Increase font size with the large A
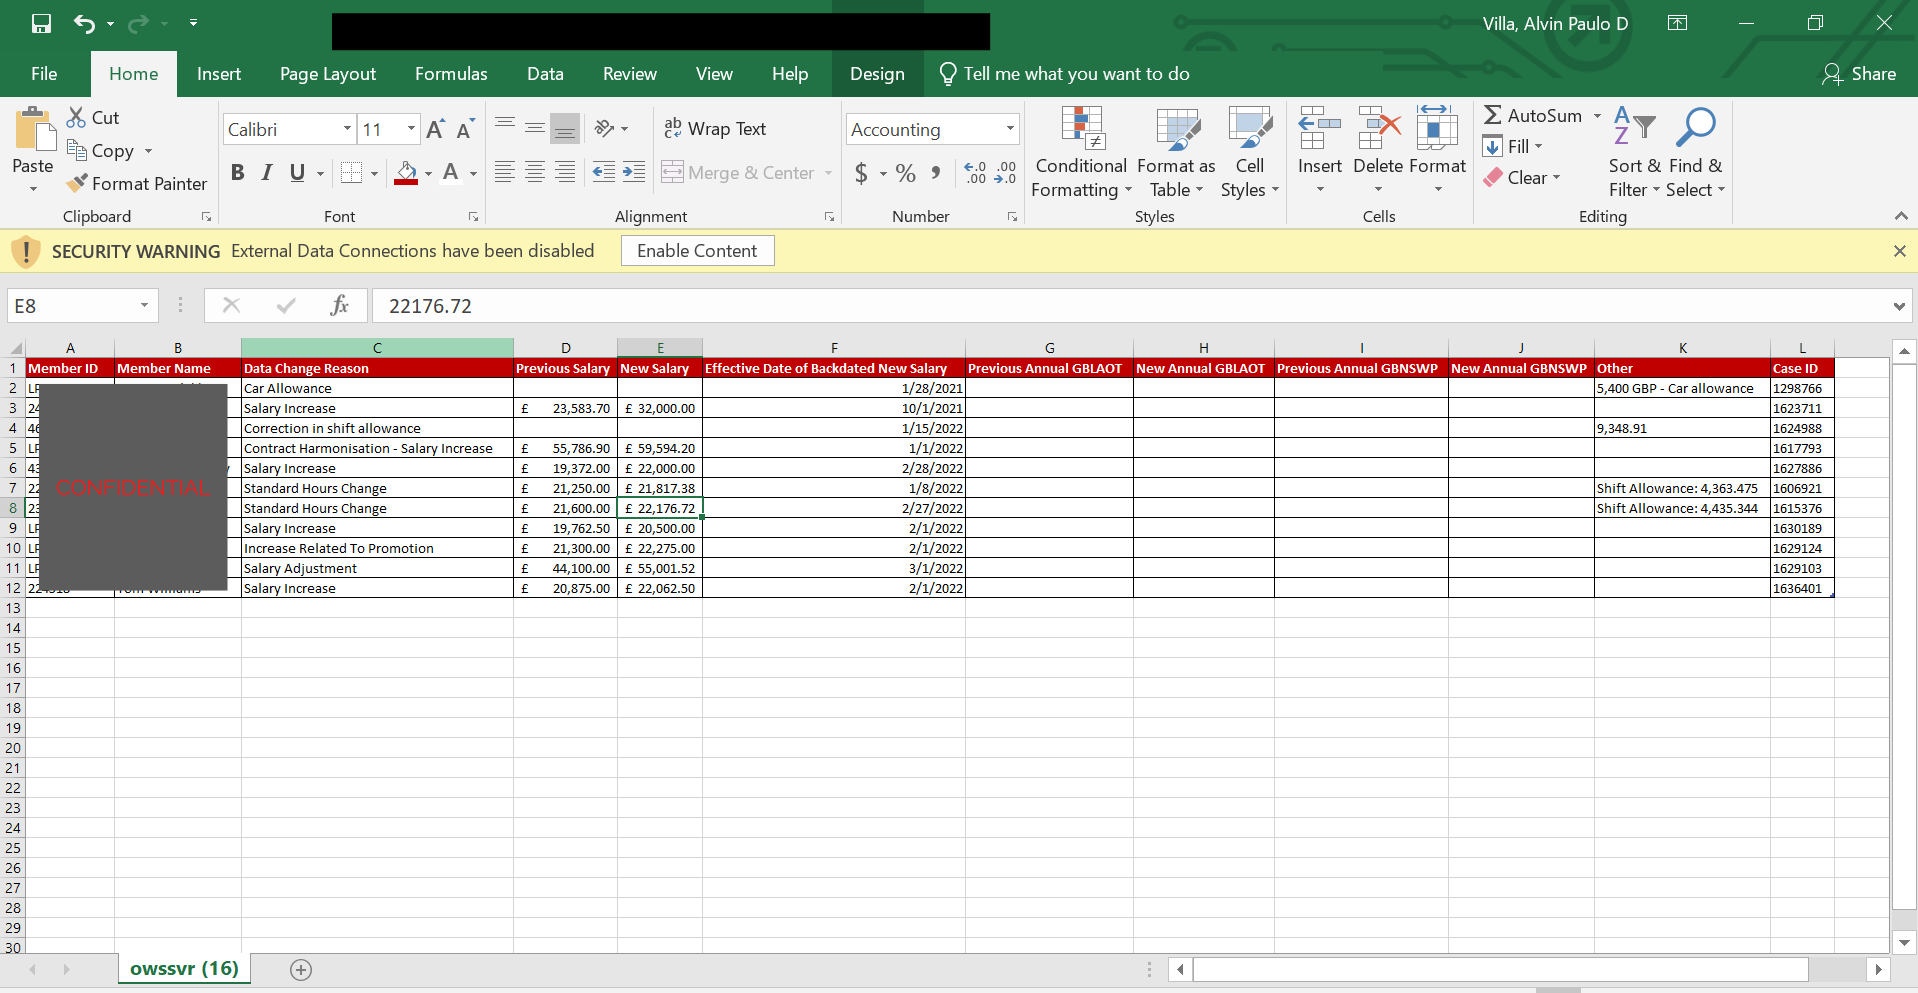Image resolution: width=1918 pixels, height=993 pixels. 435,129
